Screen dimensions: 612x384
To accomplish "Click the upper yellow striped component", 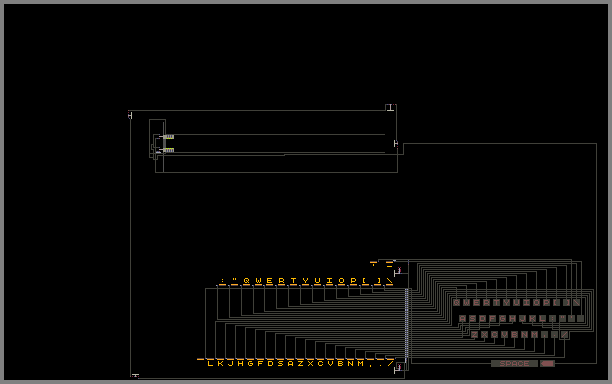I will [x=169, y=137].
